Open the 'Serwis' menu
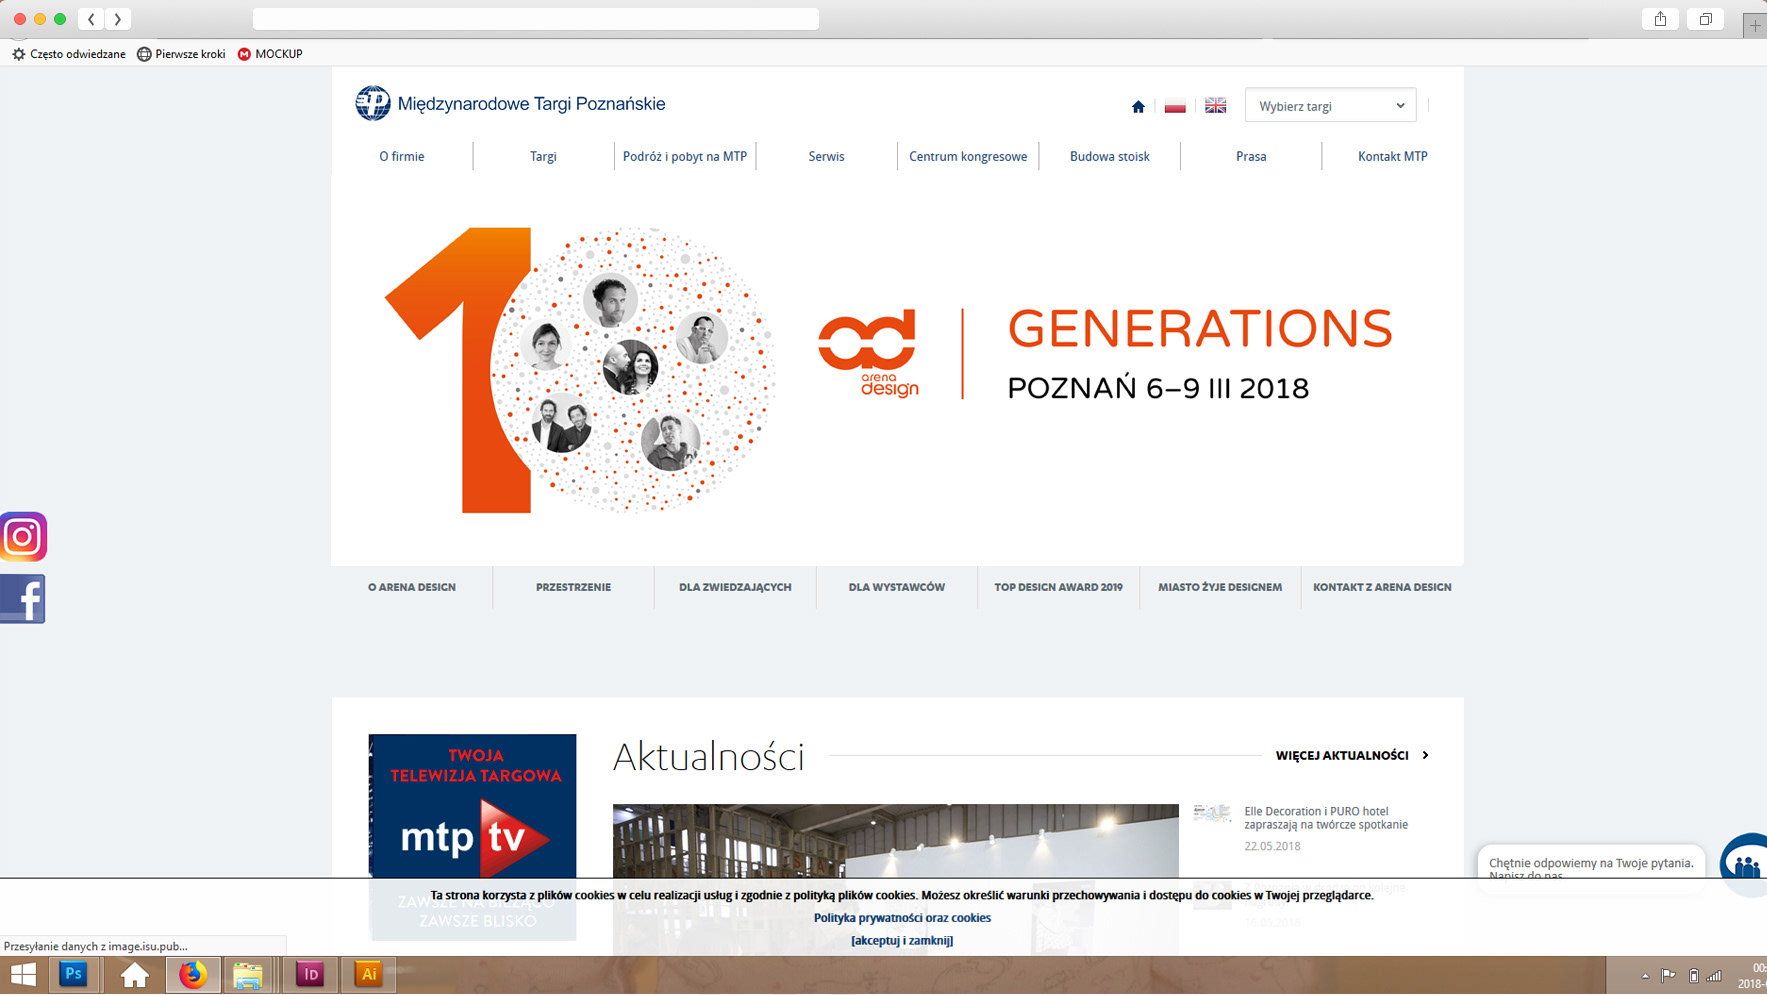 tap(826, 157)
